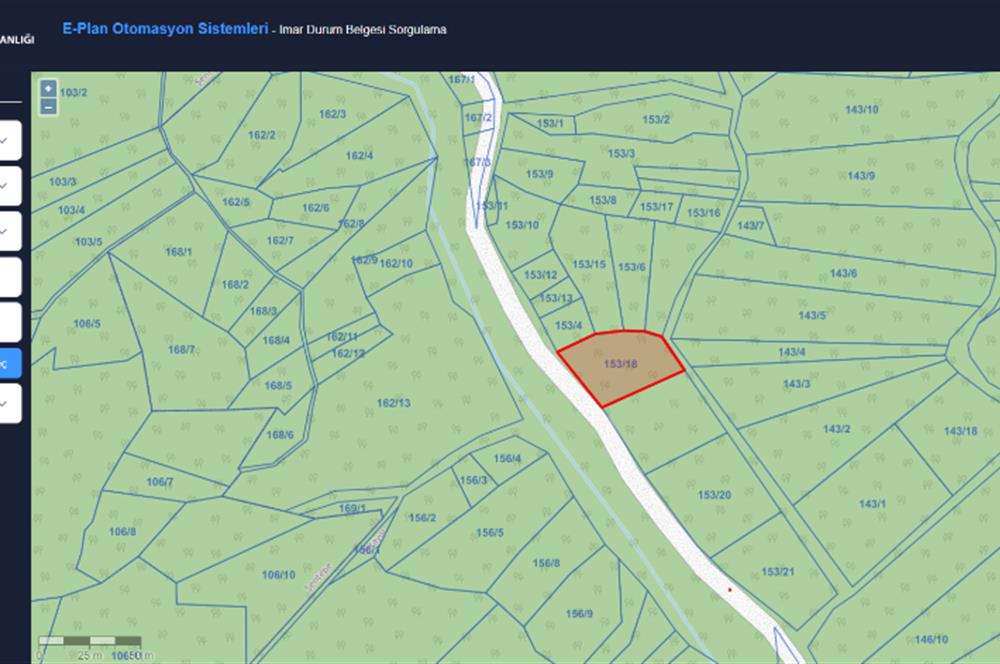Pick parcel 153/20 below the highlighted lot

pos(714,495)
